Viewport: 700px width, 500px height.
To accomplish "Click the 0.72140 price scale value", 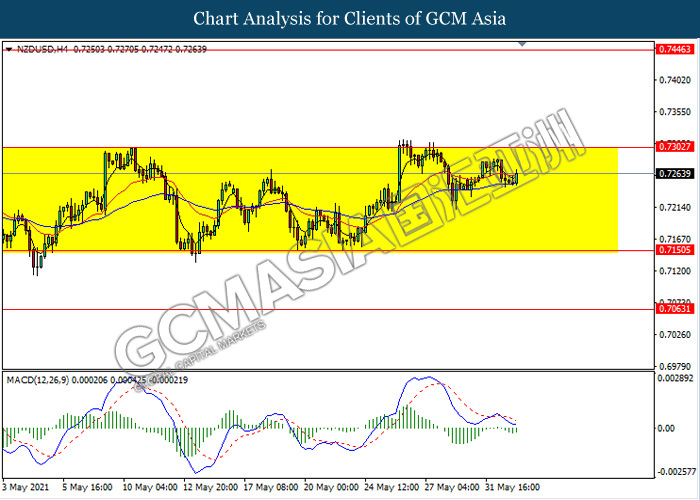I will pos(675,208).
